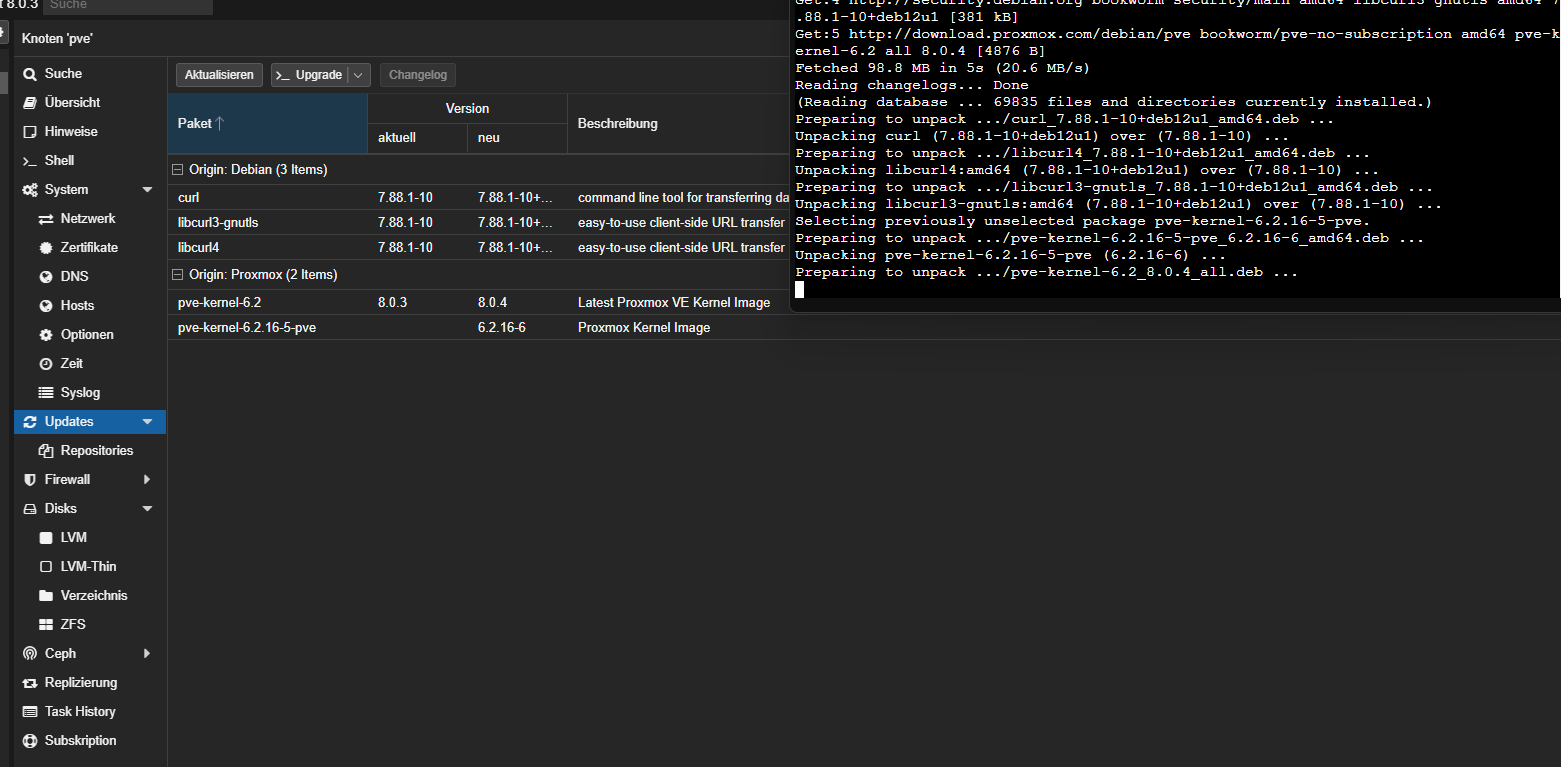The image size is (1561, 767).
Task: Open the Repositories files icon
Action: pos(46,450)
